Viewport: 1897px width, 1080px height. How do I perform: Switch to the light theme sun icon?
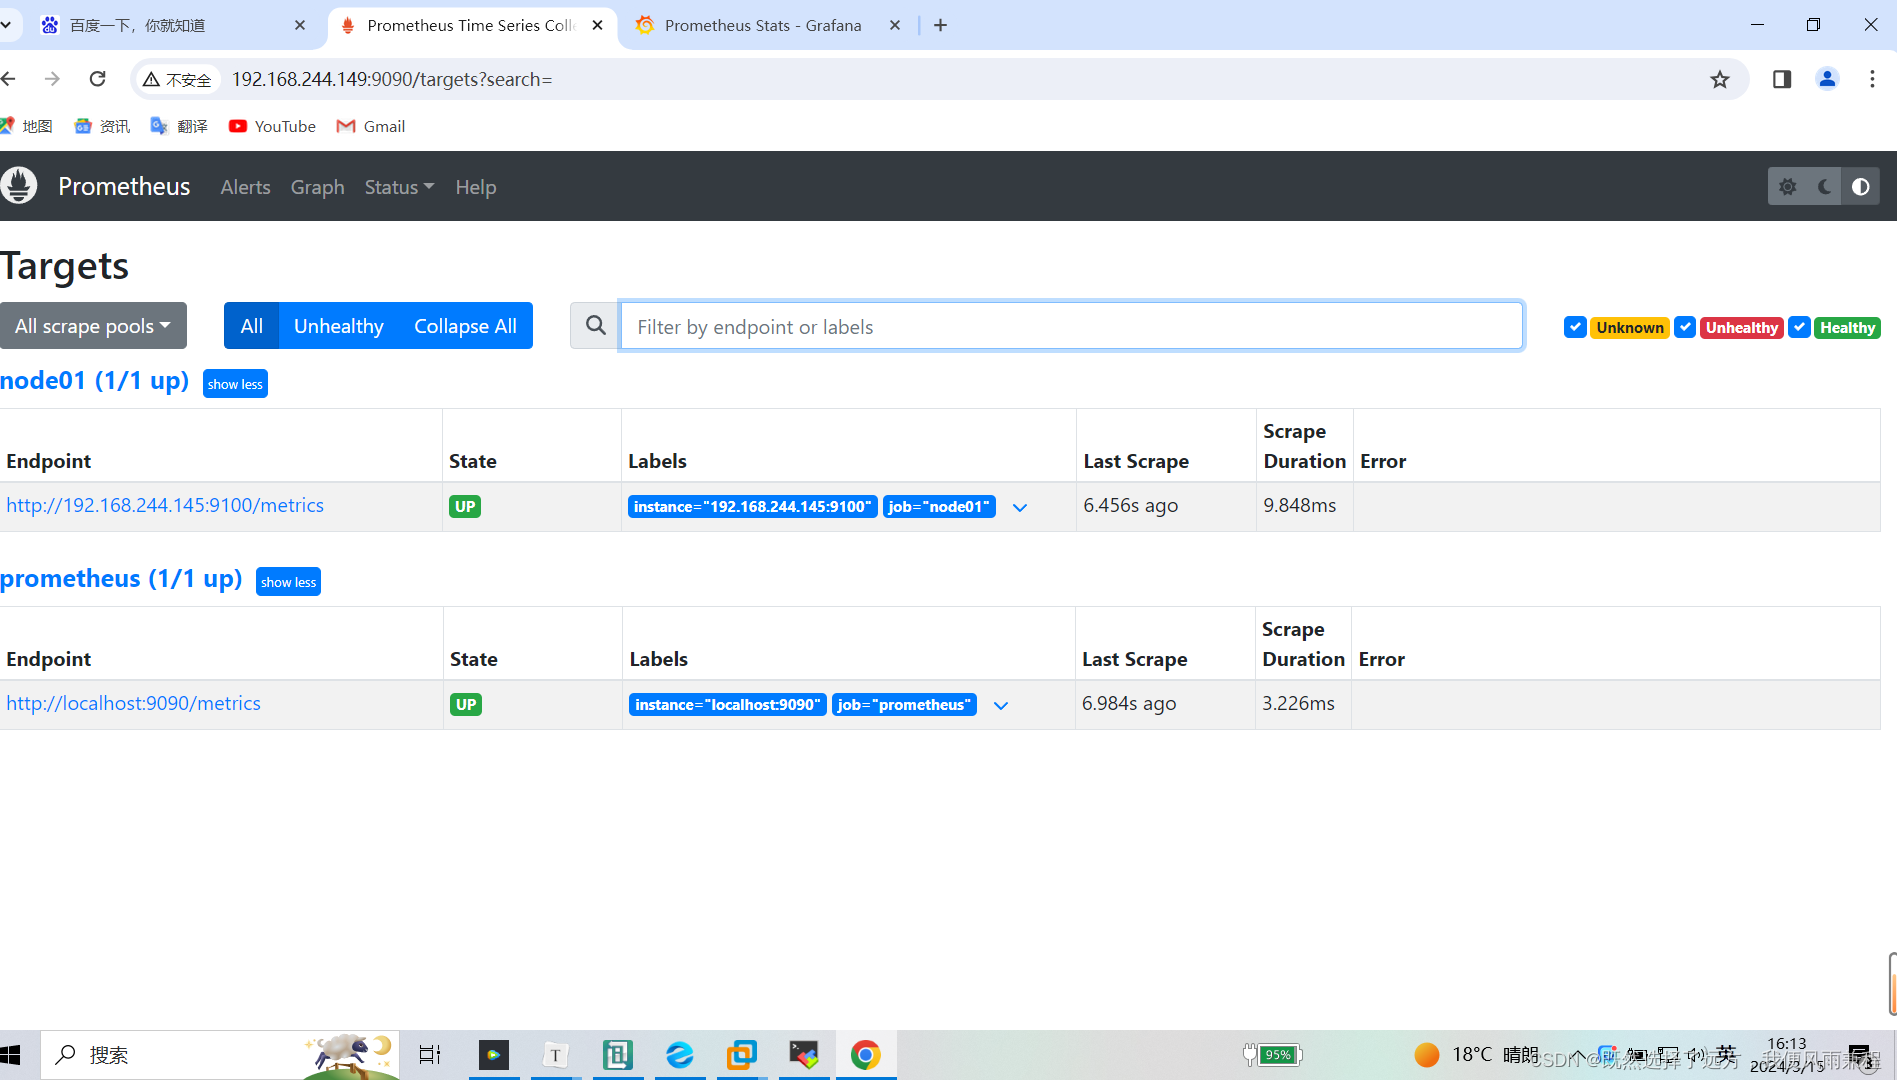point(1788,187)
